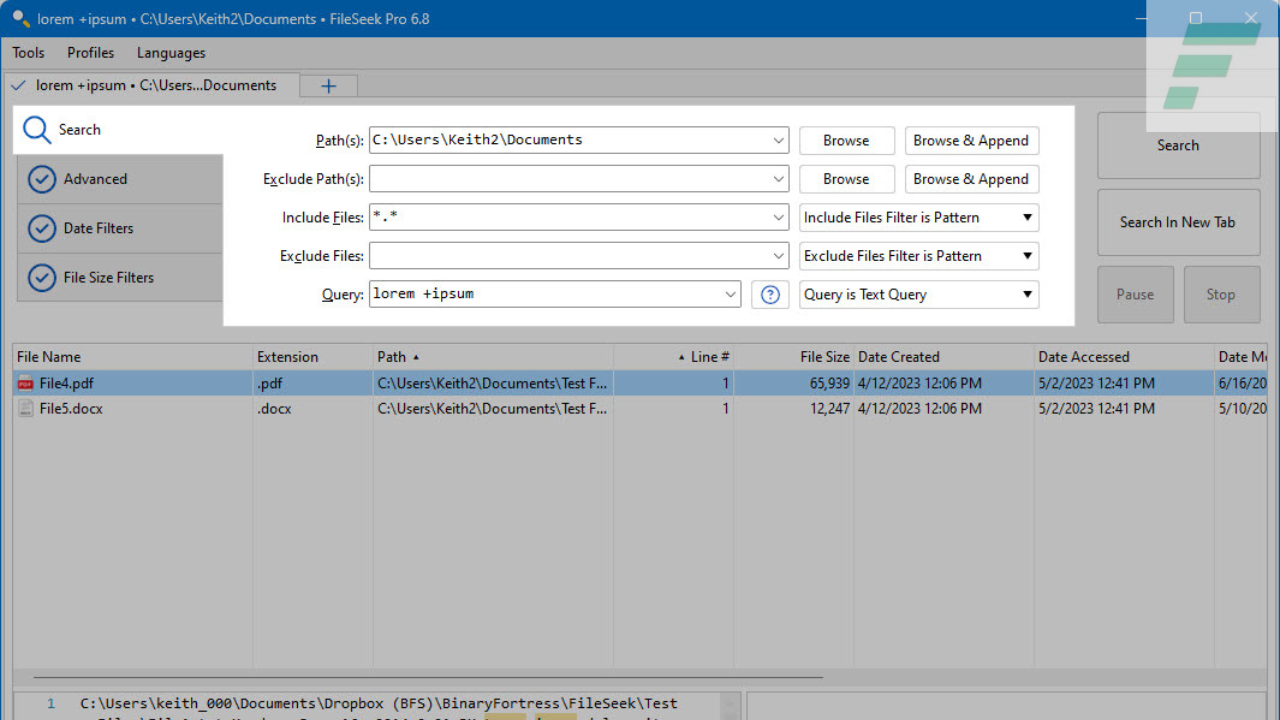Add a new search tab with plus
The height and width of the screenshot is (720, 1280).
328,86
